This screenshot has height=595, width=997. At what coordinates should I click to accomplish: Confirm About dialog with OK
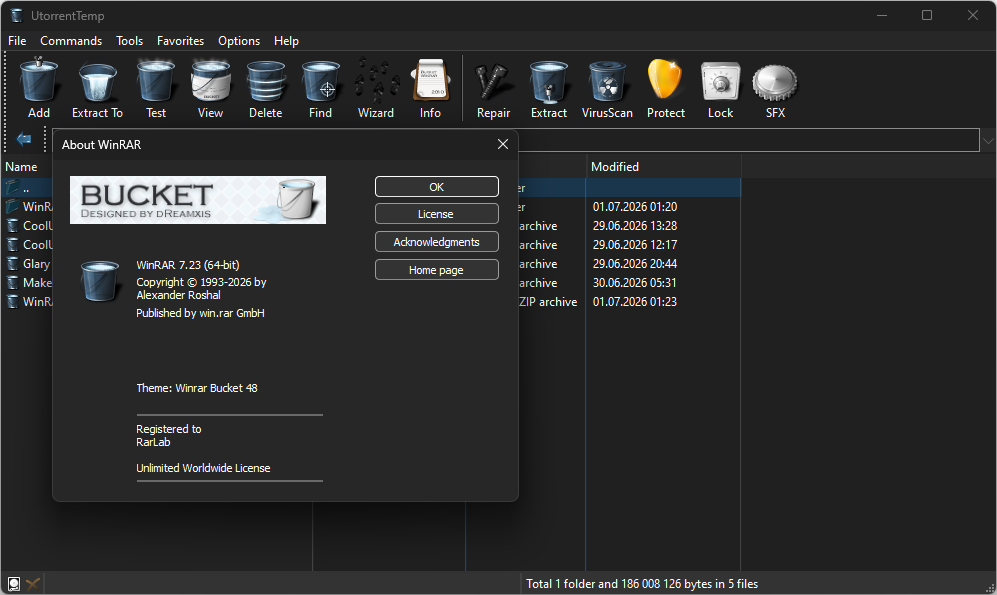(437, 187)
